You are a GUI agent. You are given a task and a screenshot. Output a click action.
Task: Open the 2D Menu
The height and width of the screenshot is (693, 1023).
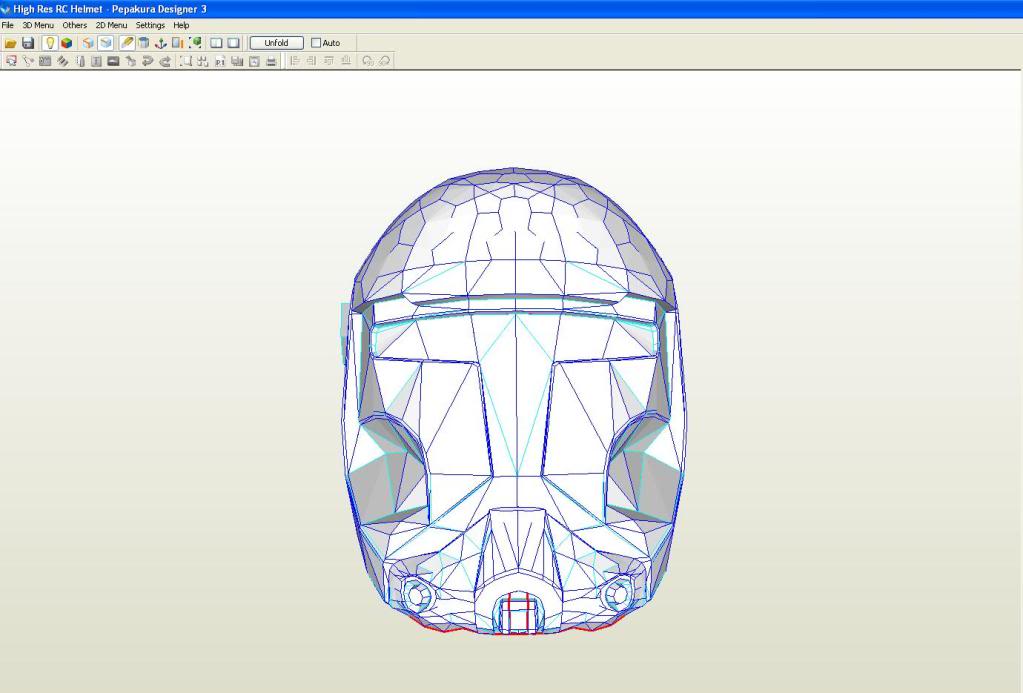[112, 25]
